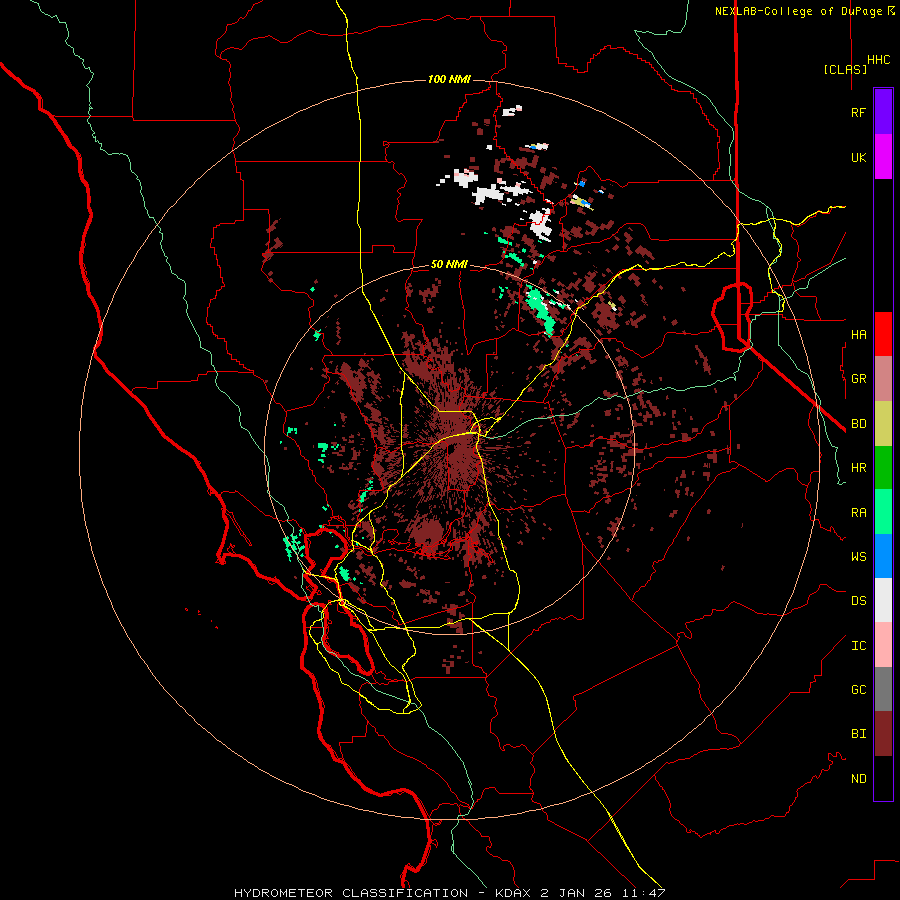Click the GC legend label
This screenshot has height=900, width=900.
tap(858, 689)
